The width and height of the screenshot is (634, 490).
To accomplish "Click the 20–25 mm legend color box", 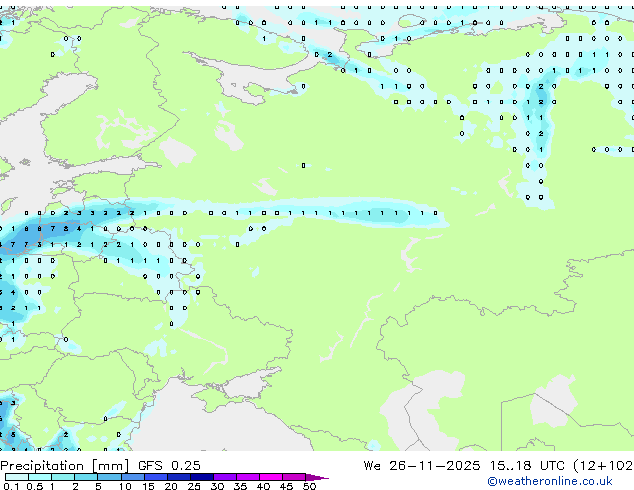I will pos(178,477).
